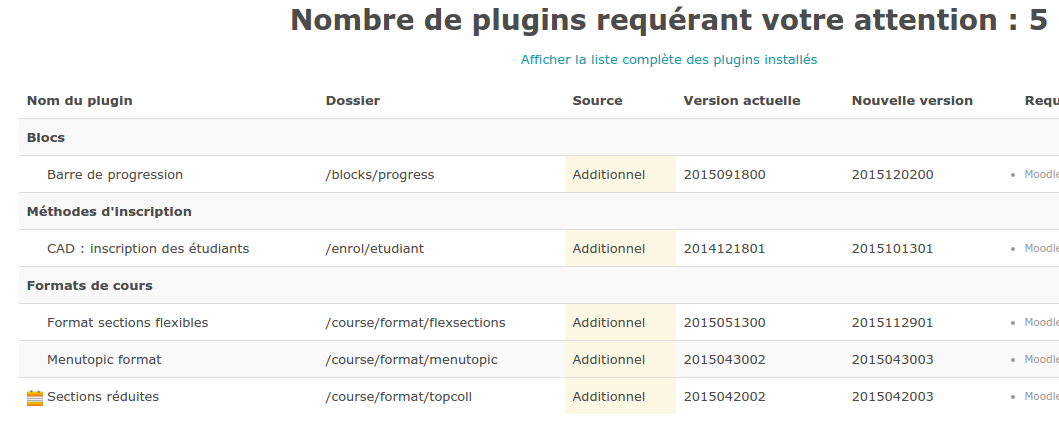Click new version number 2015120200

[x=892, y=175]
